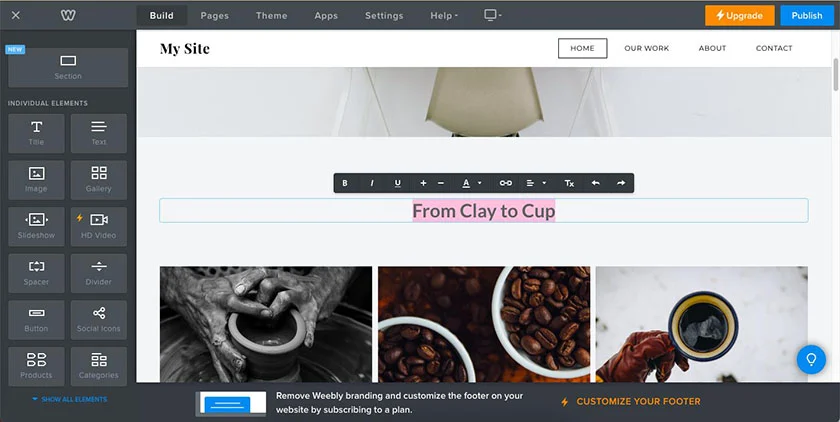Go to ABOUT in site navigation
The image size is (840, 422).
pyautogui.click(x=712, y=48)
